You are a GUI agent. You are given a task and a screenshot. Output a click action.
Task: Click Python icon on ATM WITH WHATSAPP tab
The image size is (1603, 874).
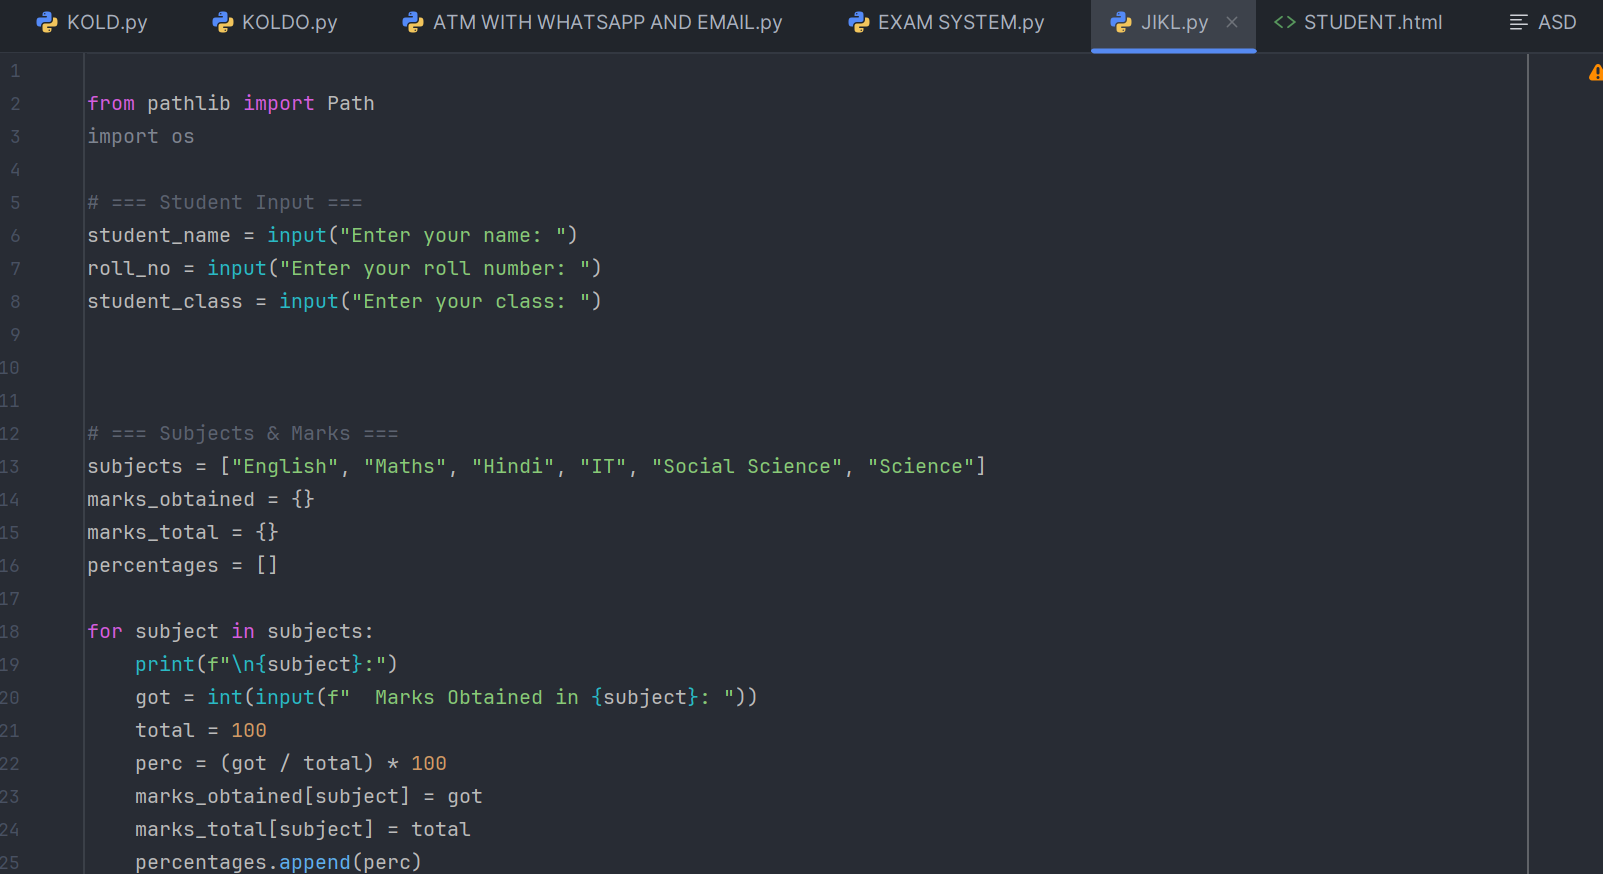412,22
